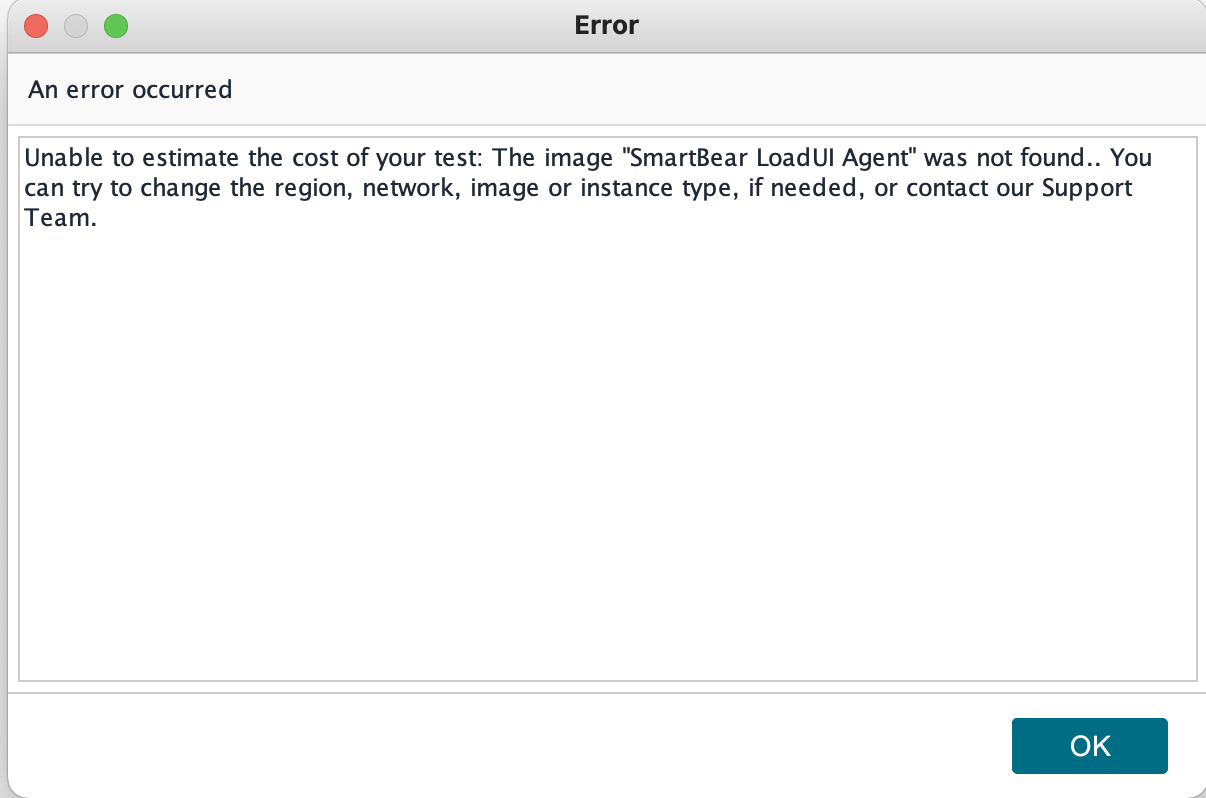Click blank bottom area of message text box

607,630
